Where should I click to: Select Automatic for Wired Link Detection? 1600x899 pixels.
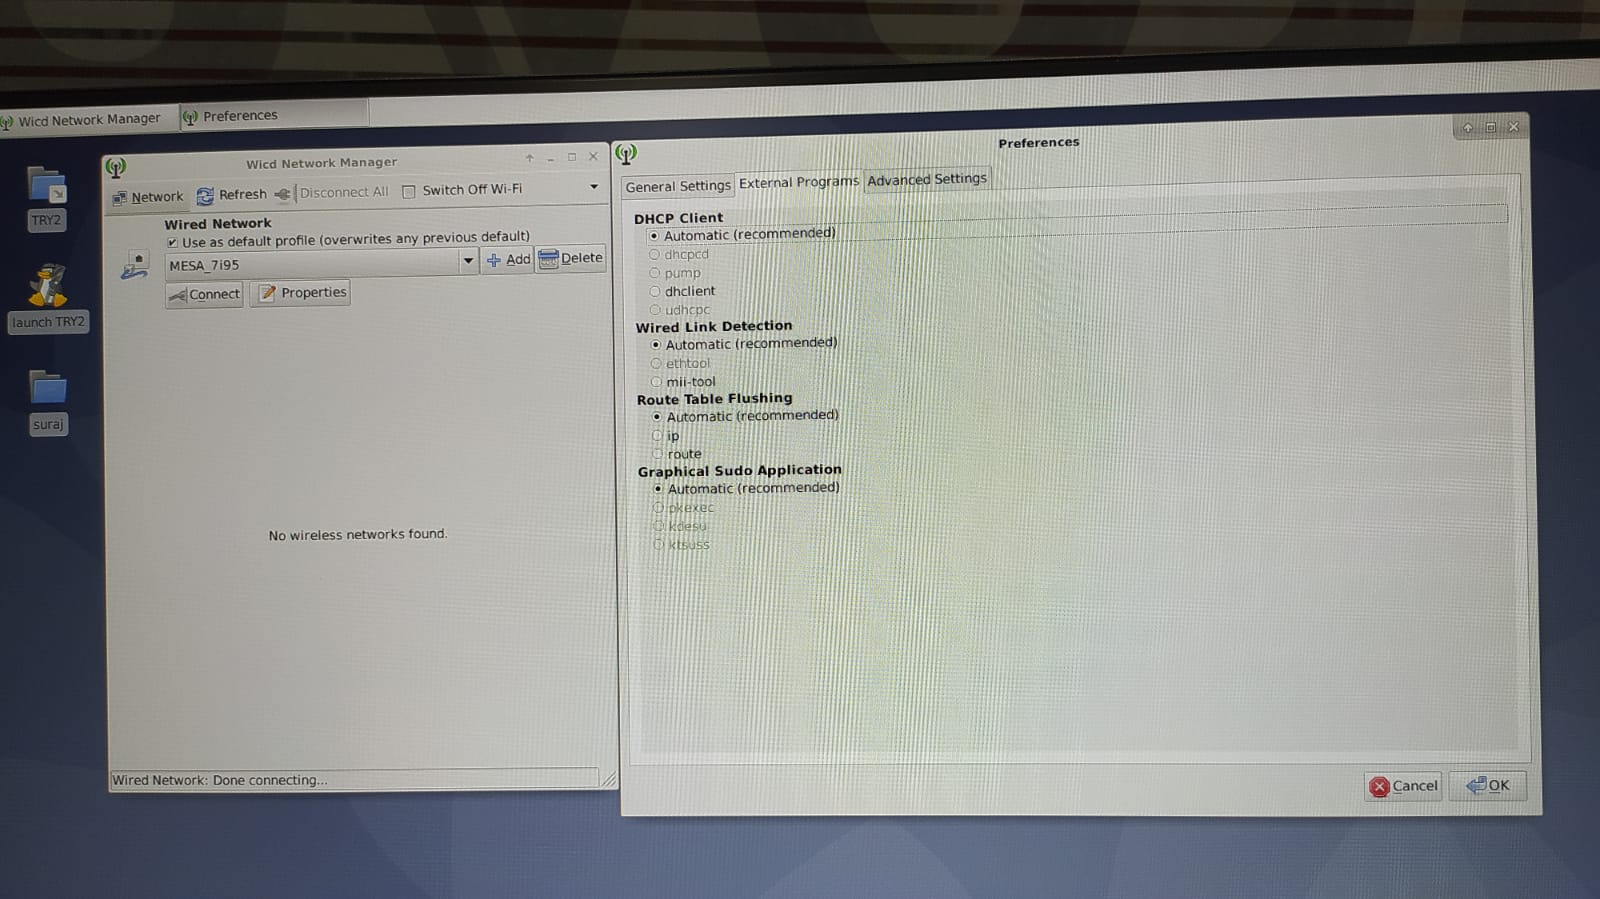point(656,345)
